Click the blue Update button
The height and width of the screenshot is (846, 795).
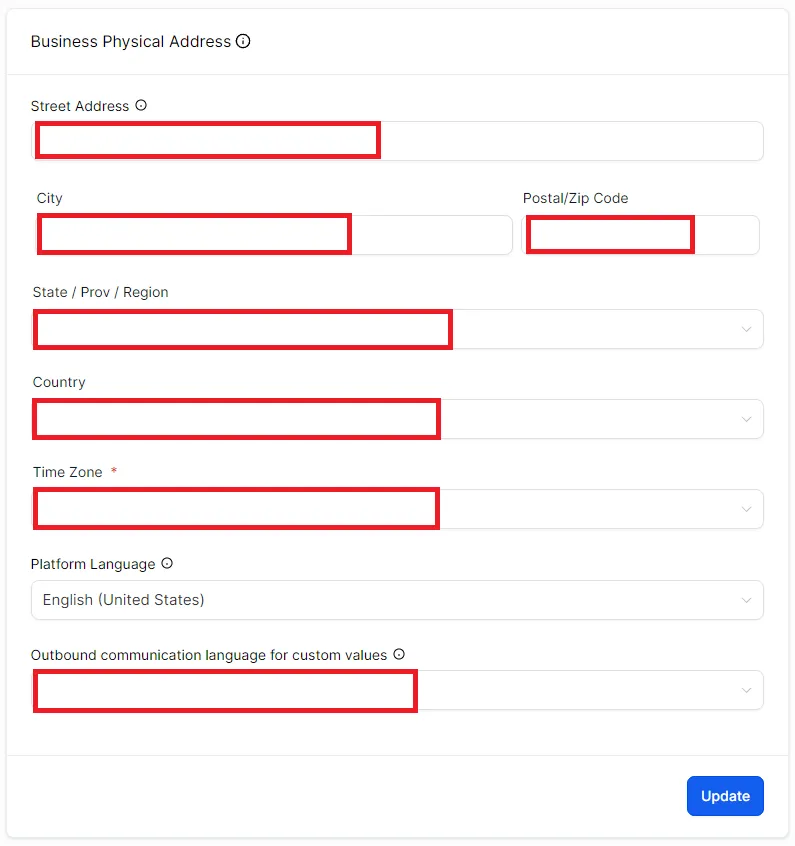[725, 796]
